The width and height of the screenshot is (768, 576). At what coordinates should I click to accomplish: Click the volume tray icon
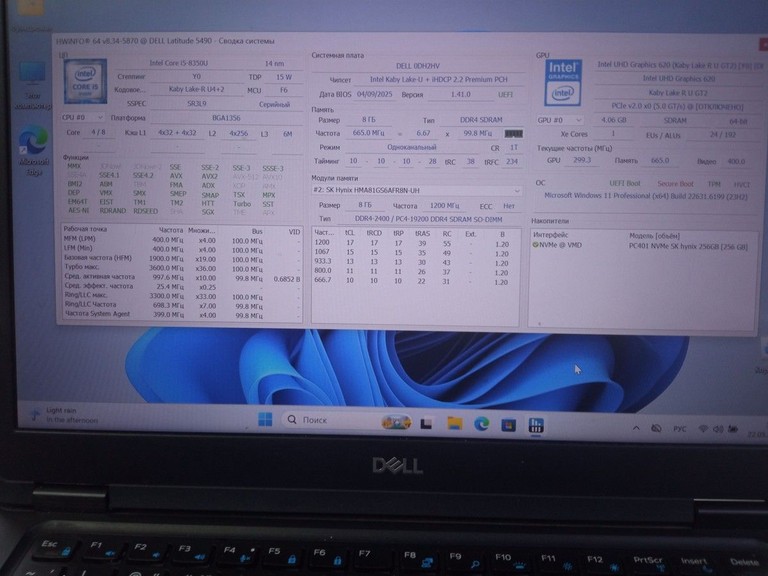pos(718,429)
